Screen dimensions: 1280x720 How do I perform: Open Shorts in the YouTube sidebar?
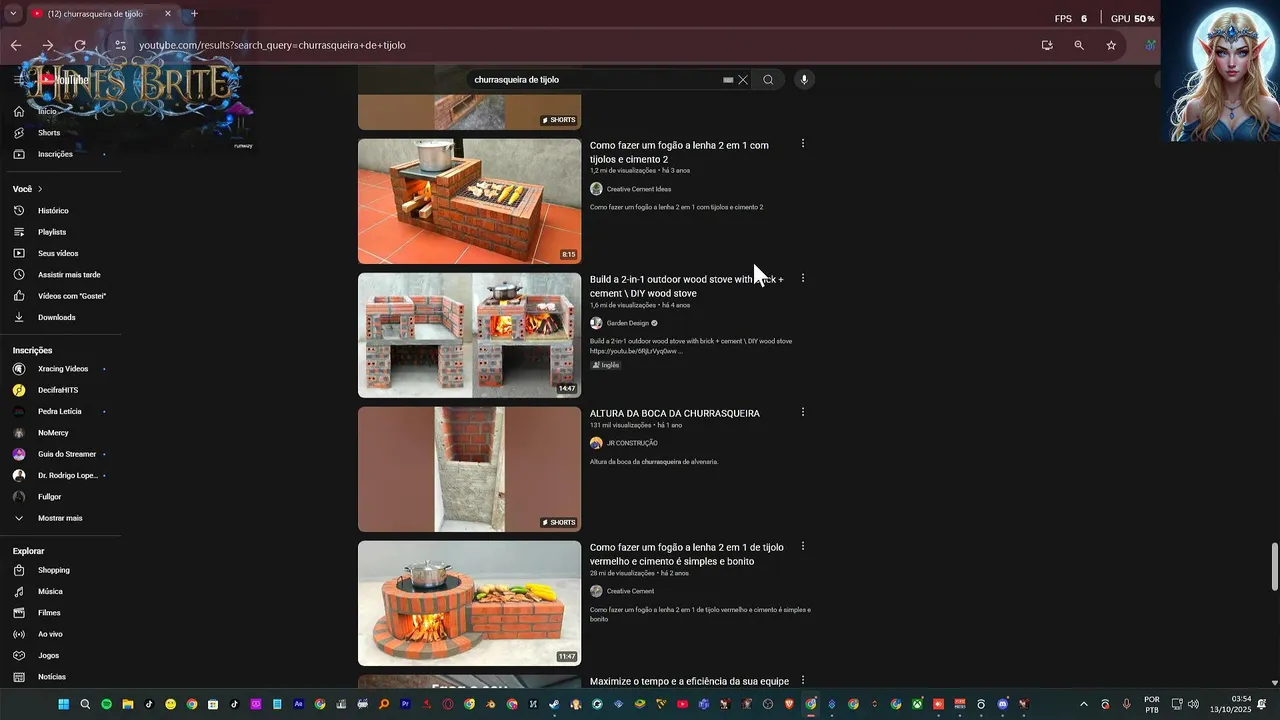pyautogui.click(x=49, y=133)
